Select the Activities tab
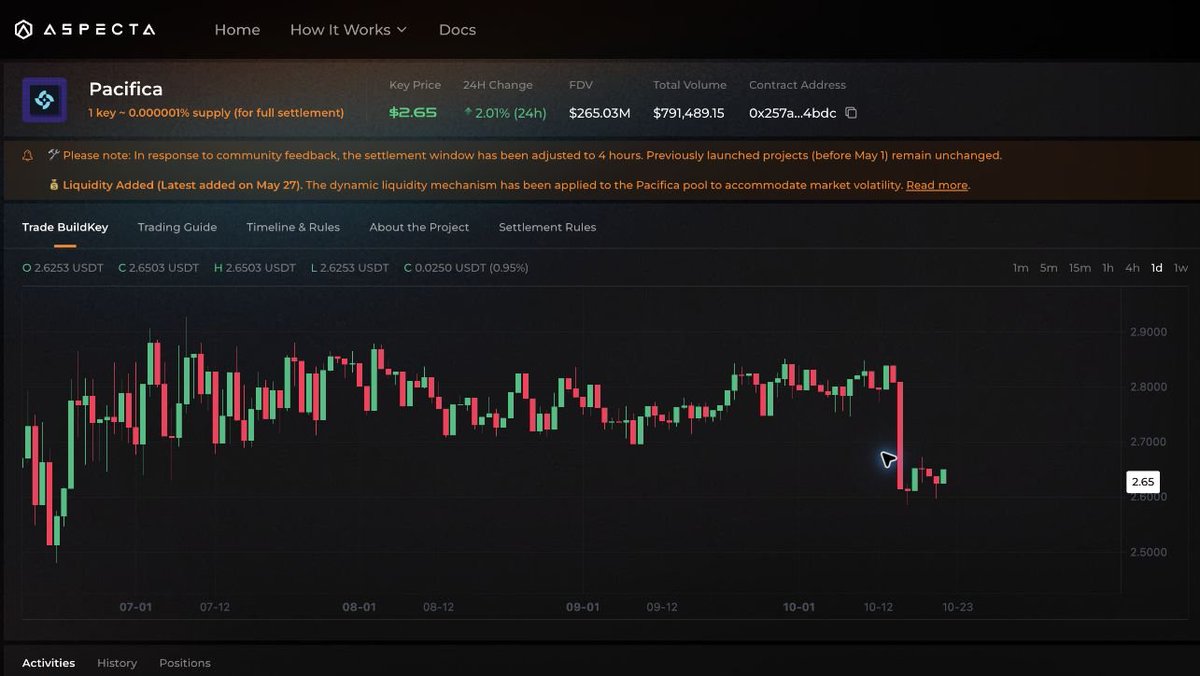This screenshot has height=676, width=1200. (48, 663)
